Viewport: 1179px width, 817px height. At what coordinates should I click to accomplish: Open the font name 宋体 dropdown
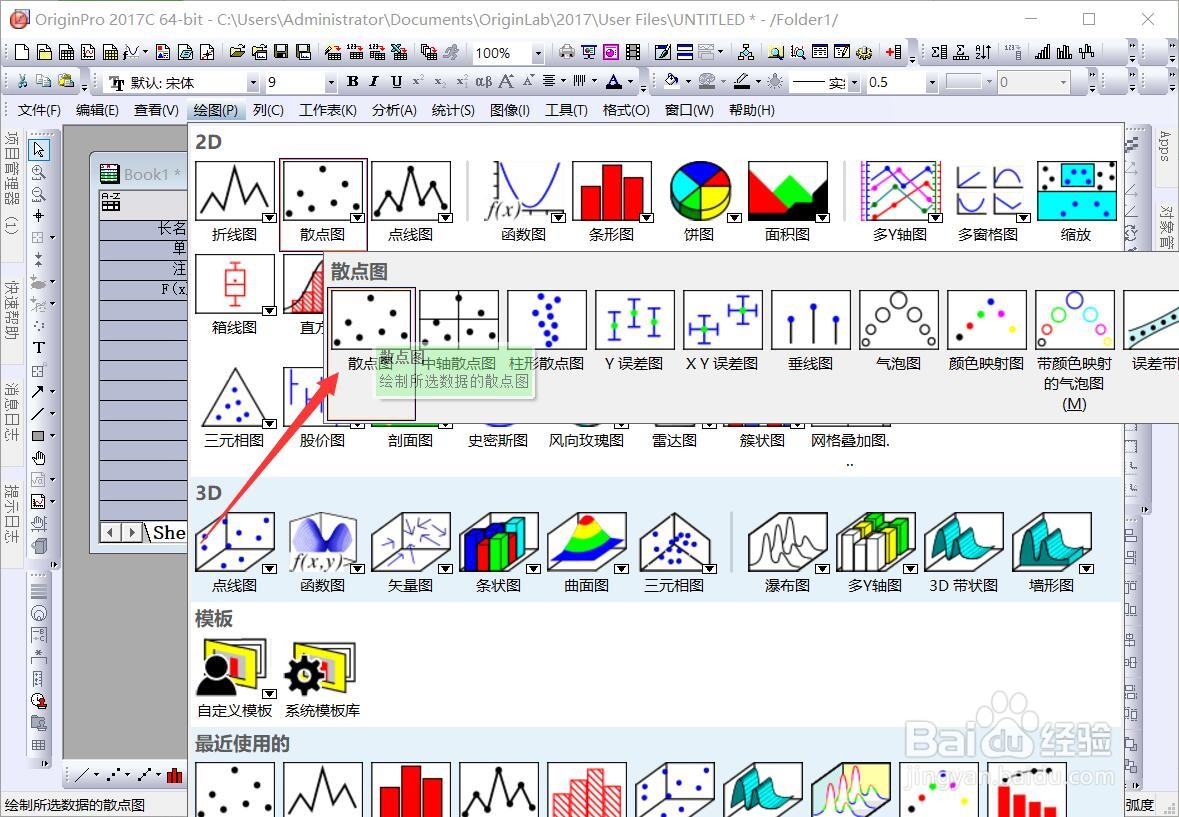(x=253, y=82)
